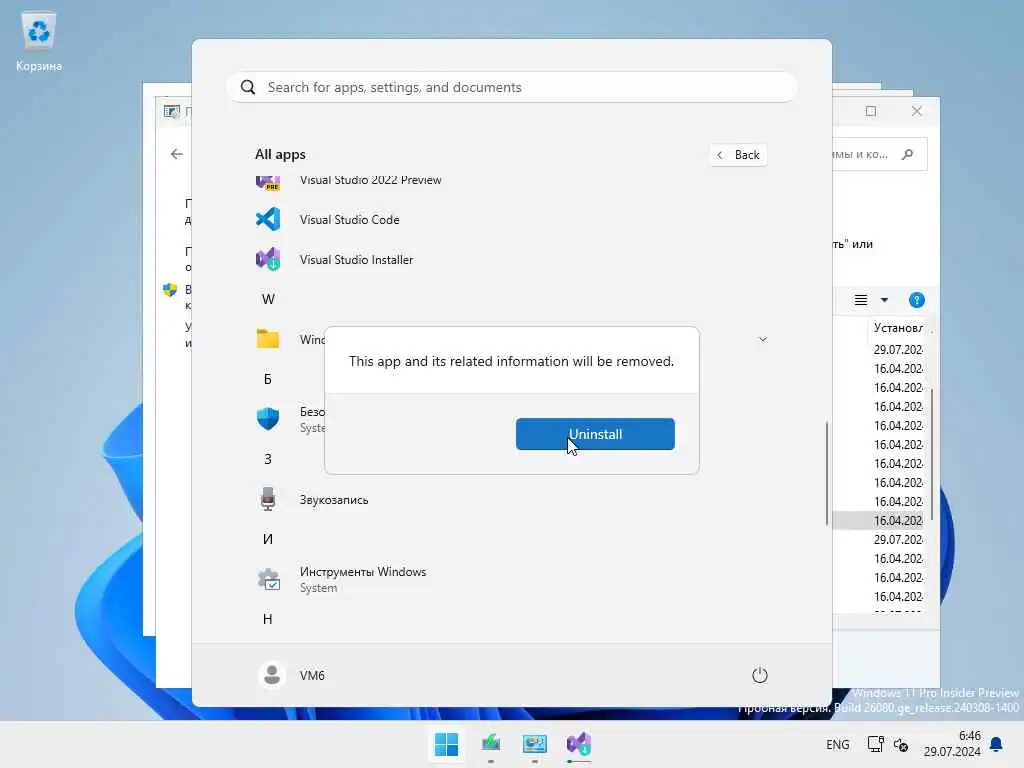Open Инструменты Windows app entry
The width and height of the screenshot is (1024, 768).
pos(362,579)
